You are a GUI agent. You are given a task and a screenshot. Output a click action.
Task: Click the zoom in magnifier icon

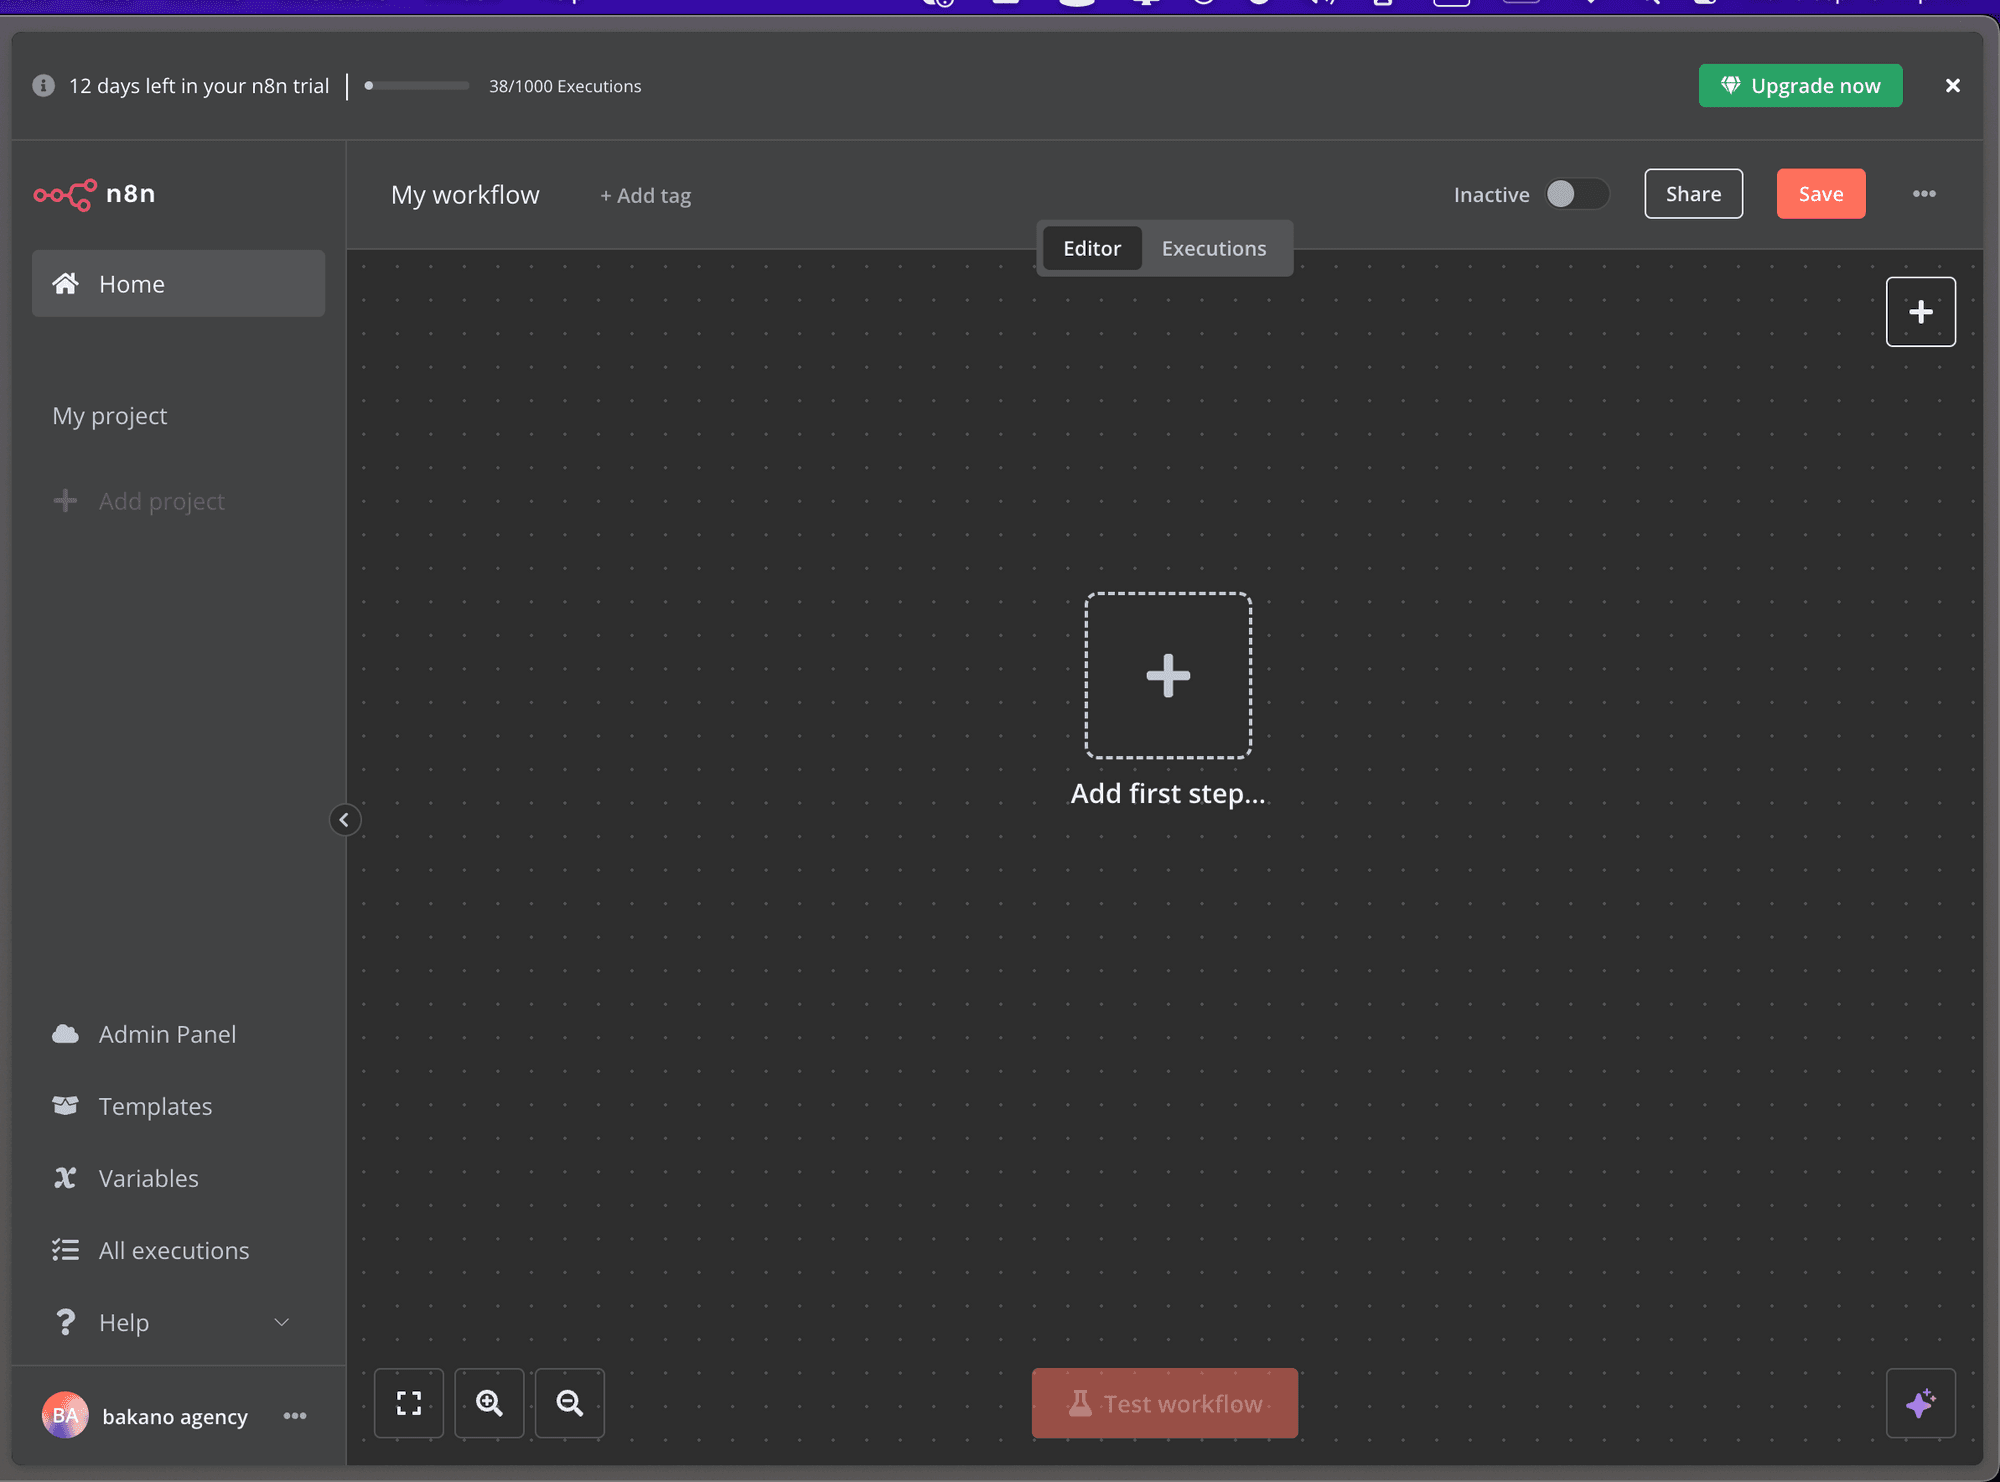[489, 1403]
